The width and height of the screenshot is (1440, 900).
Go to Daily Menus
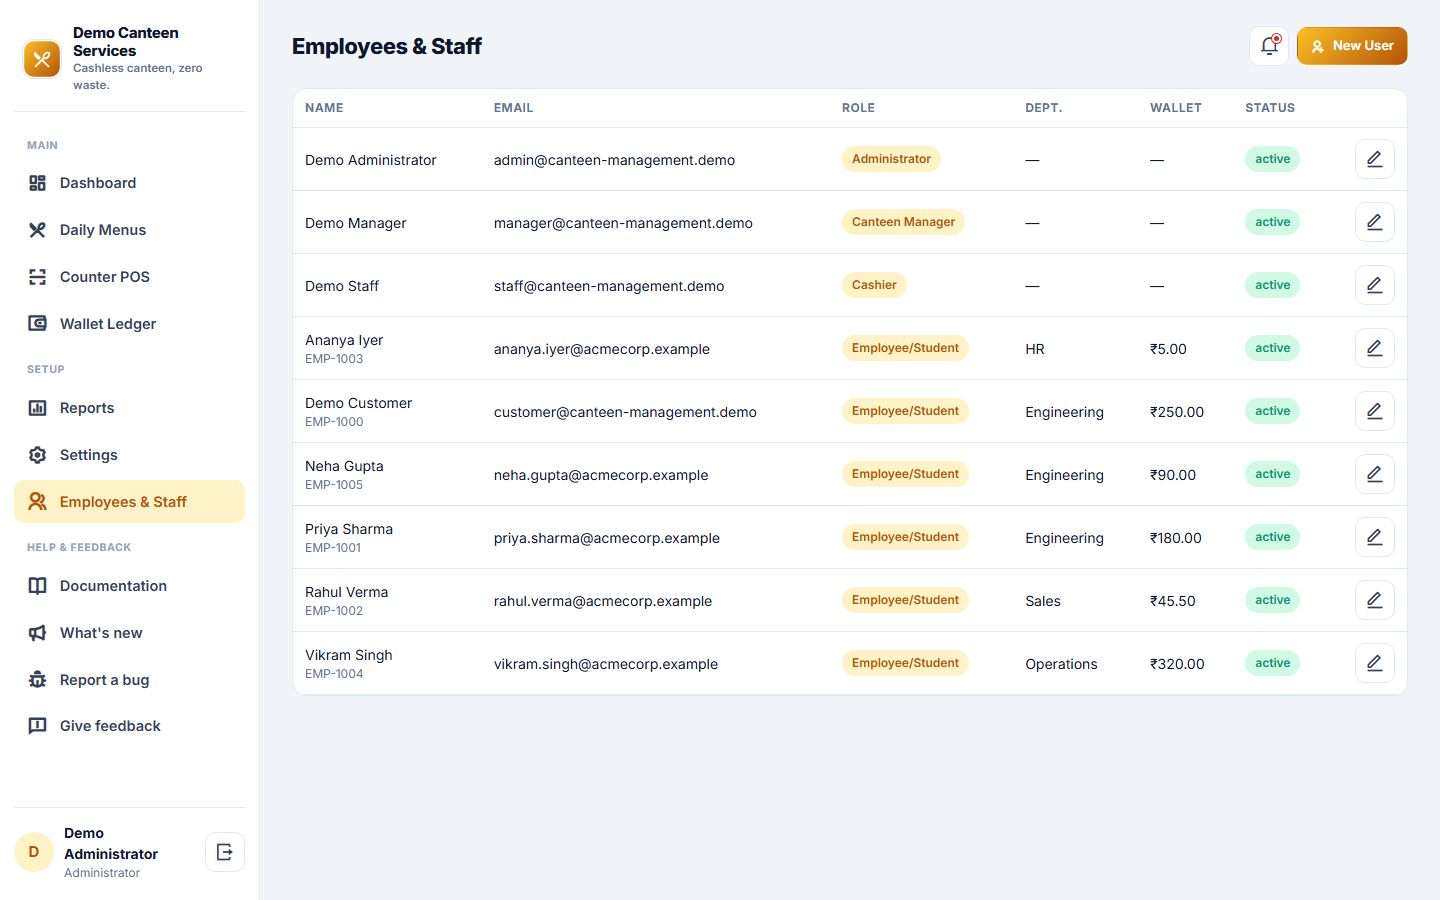[x=129, y=230]
